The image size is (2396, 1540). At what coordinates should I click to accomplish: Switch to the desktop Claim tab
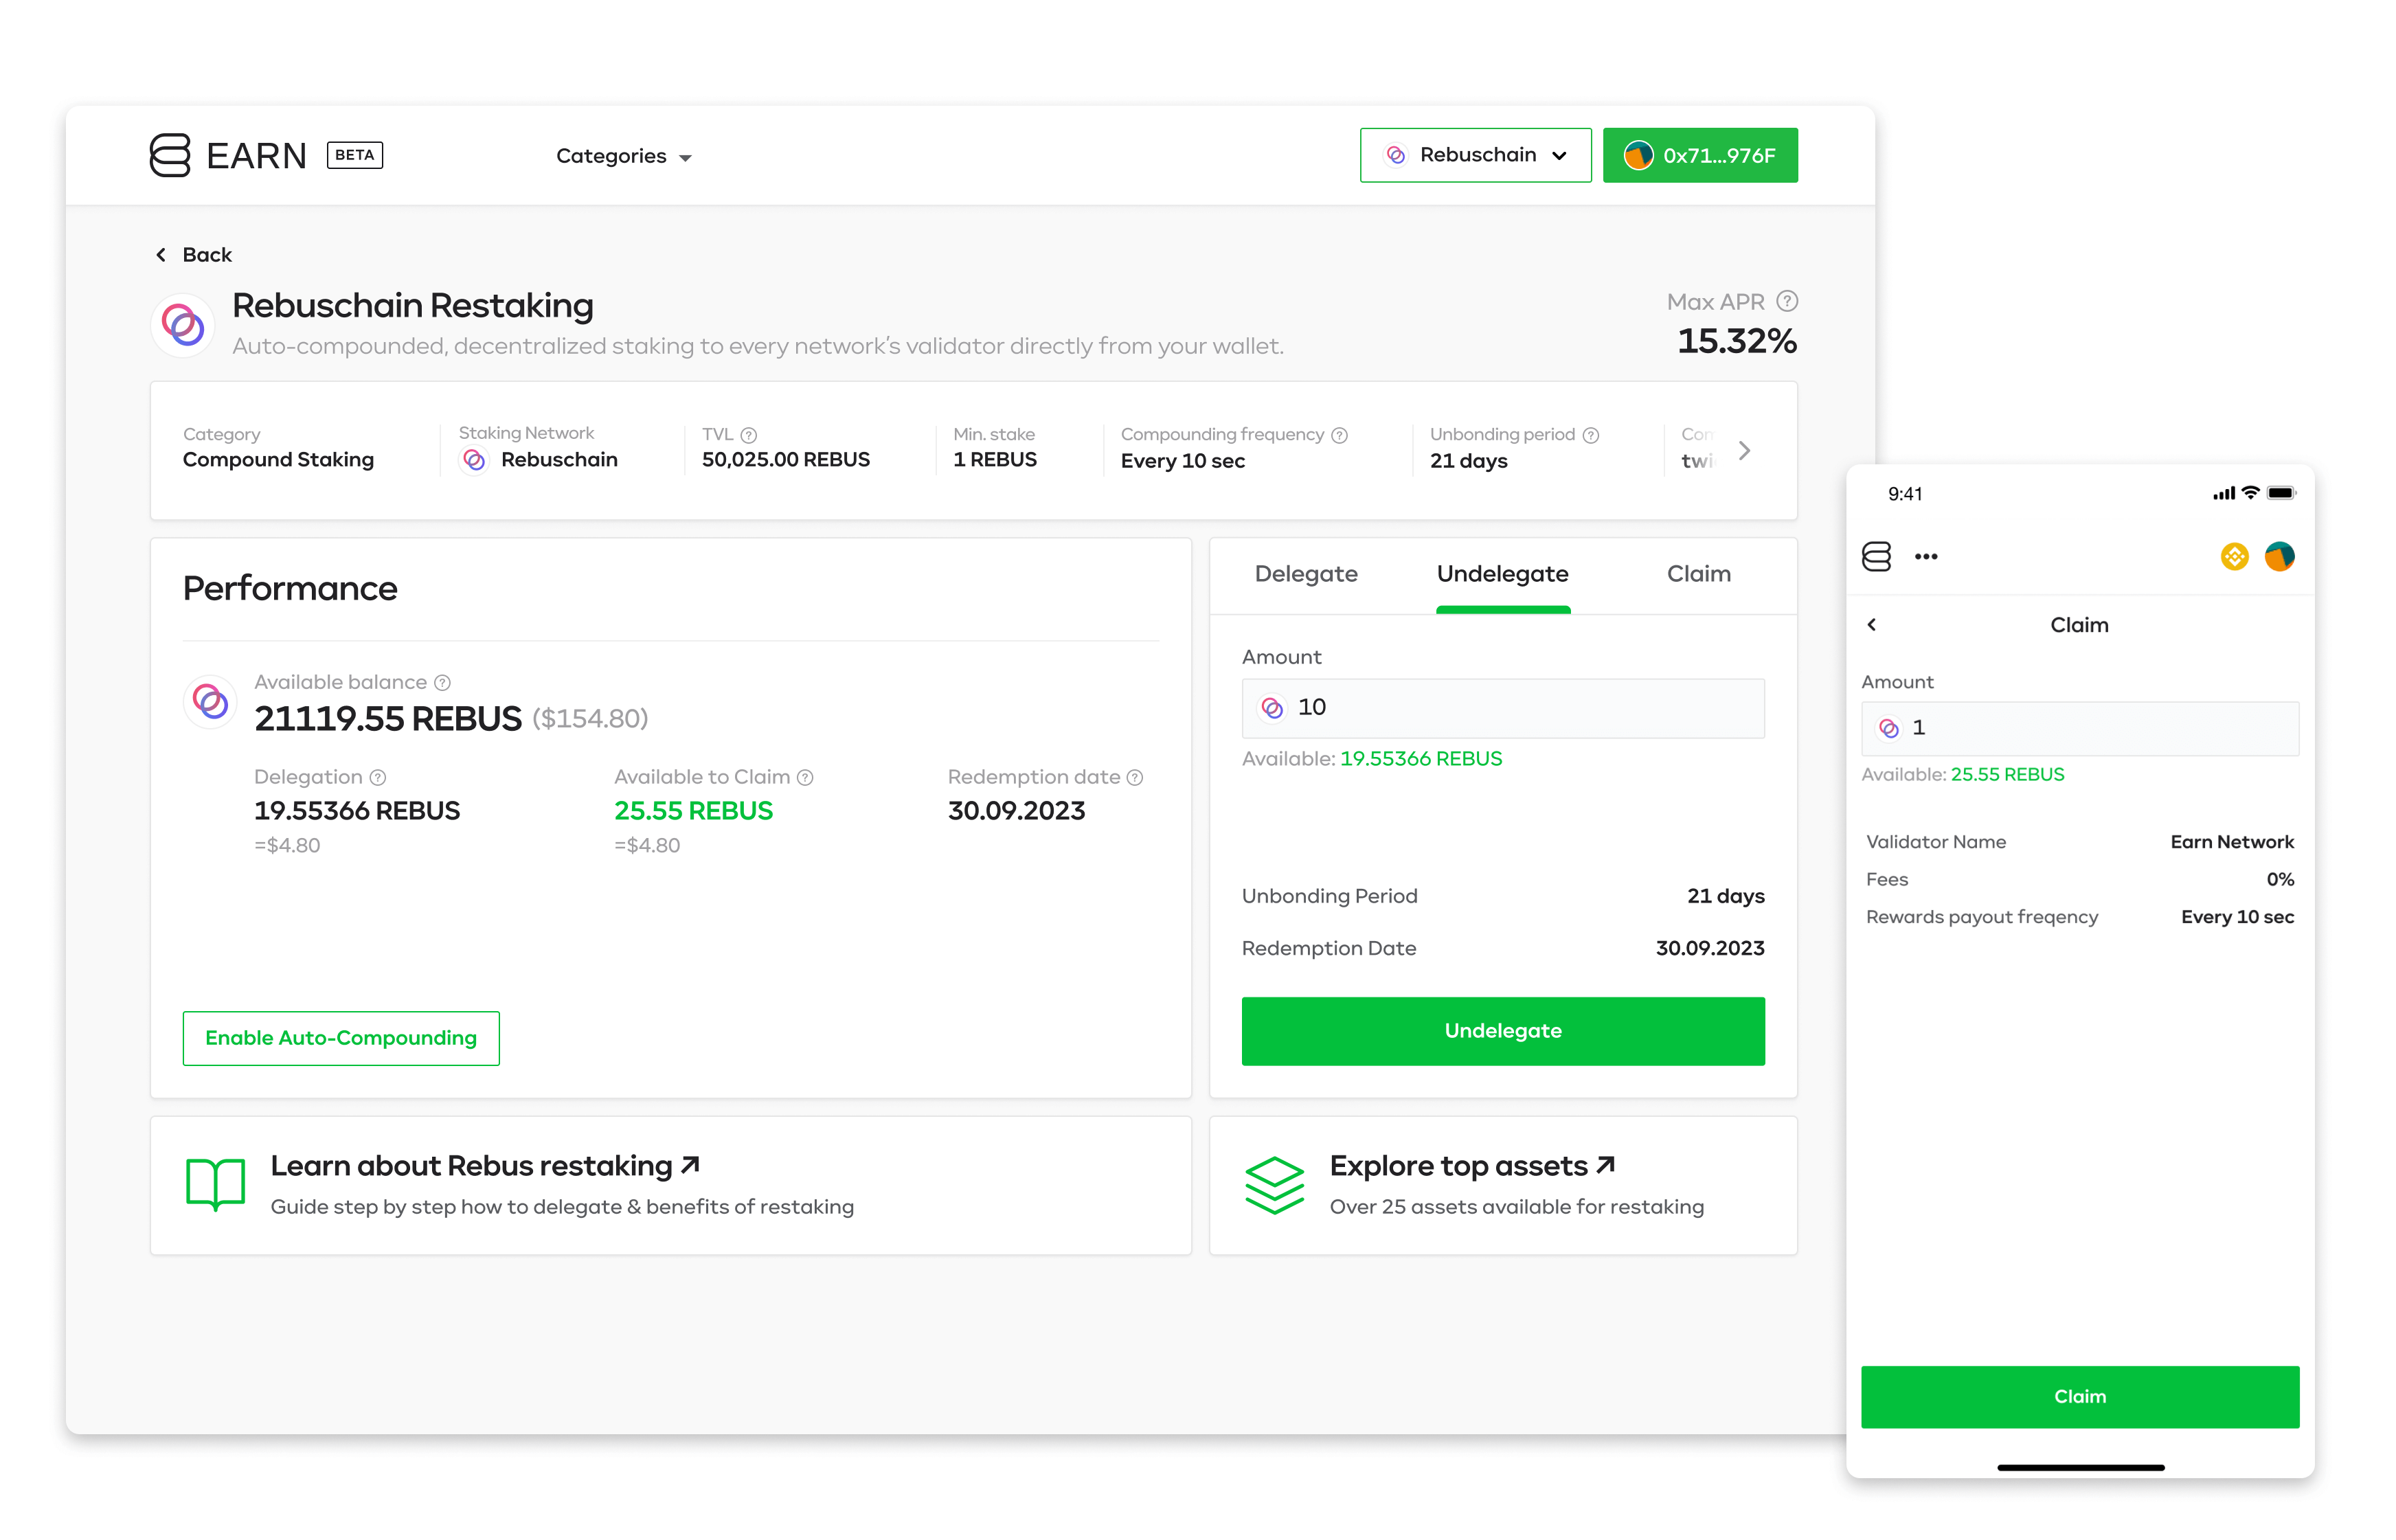tap(1697, 574)
